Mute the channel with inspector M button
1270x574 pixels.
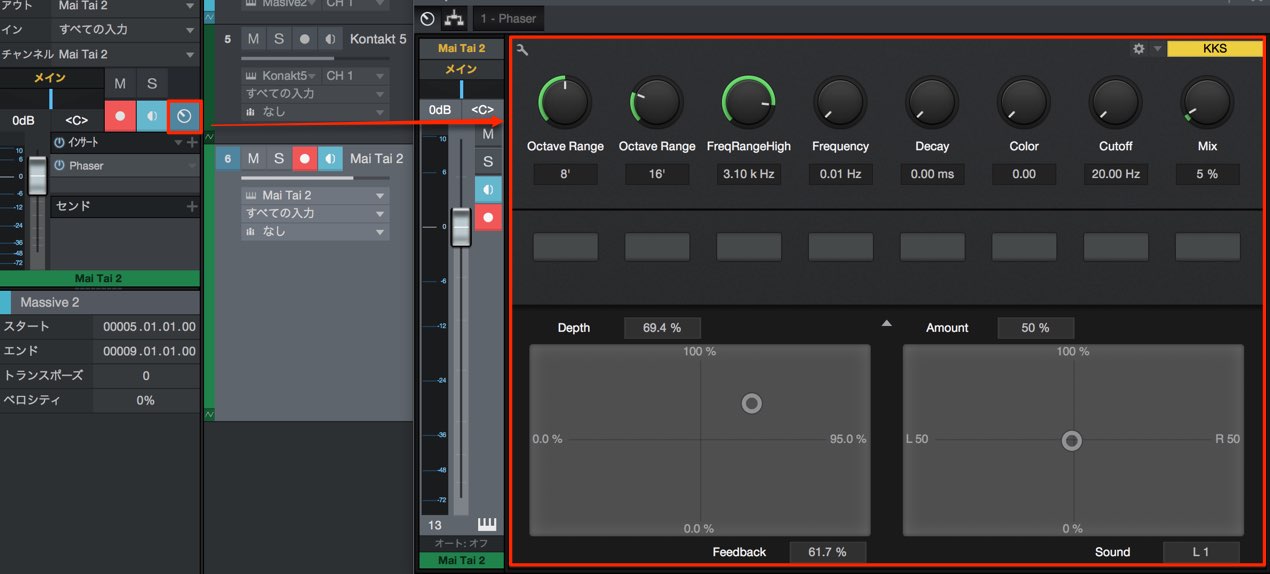tap(120, 84)
